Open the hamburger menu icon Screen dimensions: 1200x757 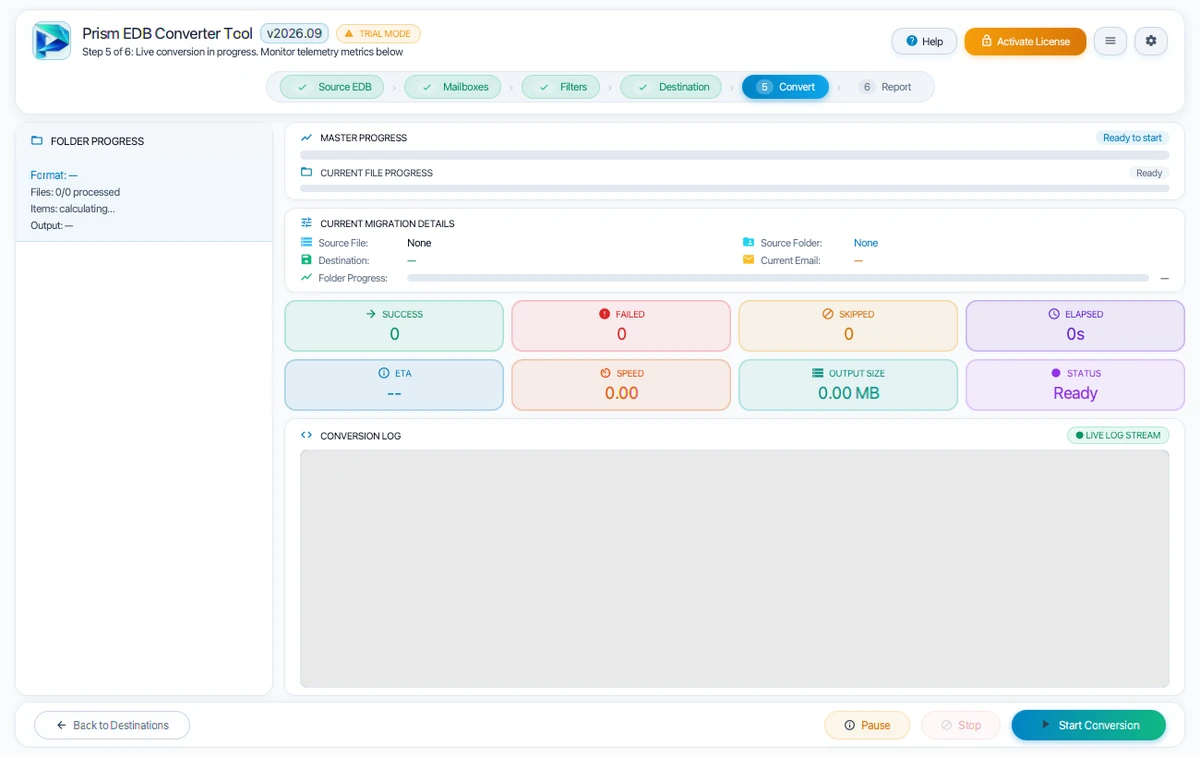1110,41
